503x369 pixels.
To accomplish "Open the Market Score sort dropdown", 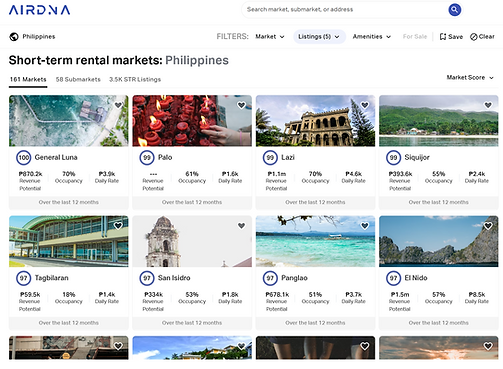I will click(x=470, y=78).
